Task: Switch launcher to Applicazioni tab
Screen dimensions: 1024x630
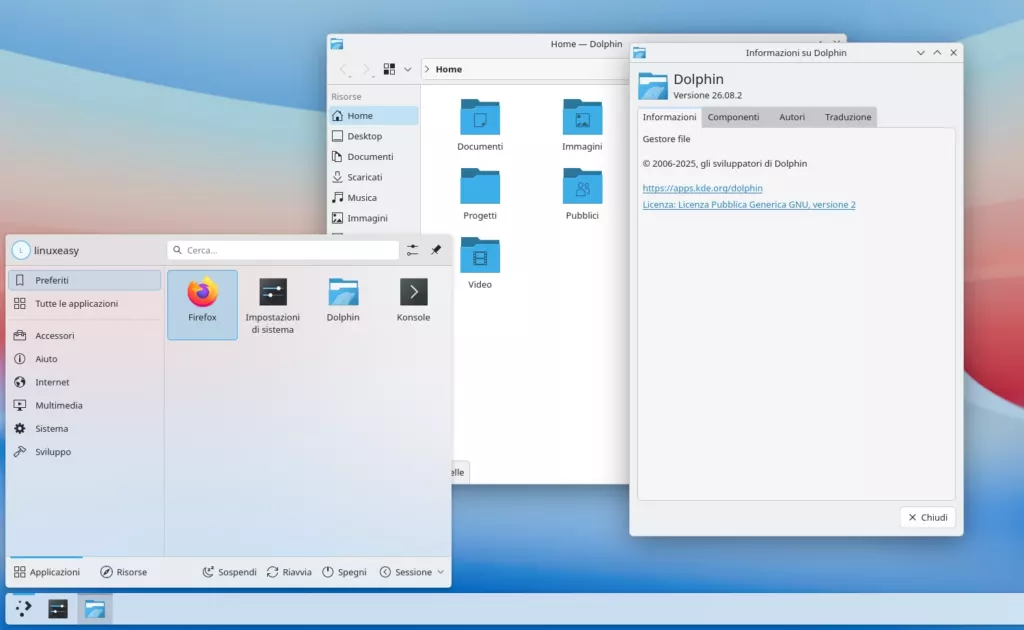Action: pos(46,572)
